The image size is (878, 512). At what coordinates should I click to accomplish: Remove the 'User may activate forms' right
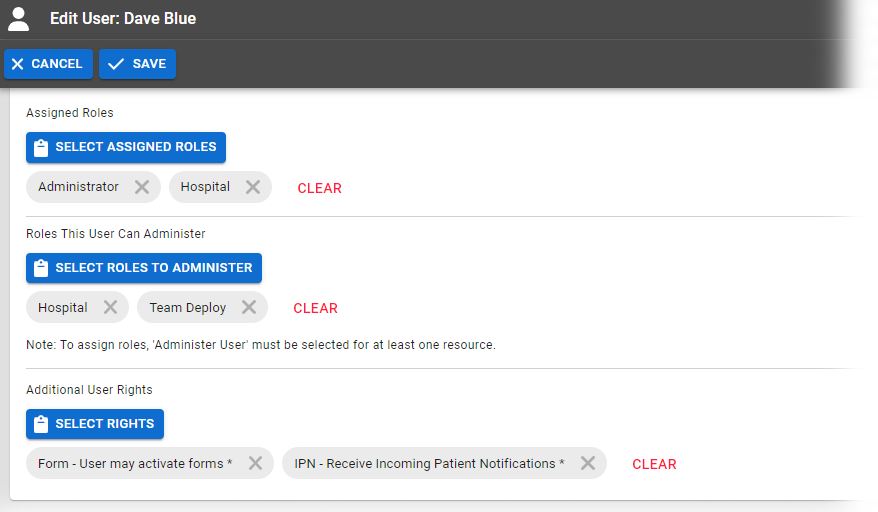point(255,463)
